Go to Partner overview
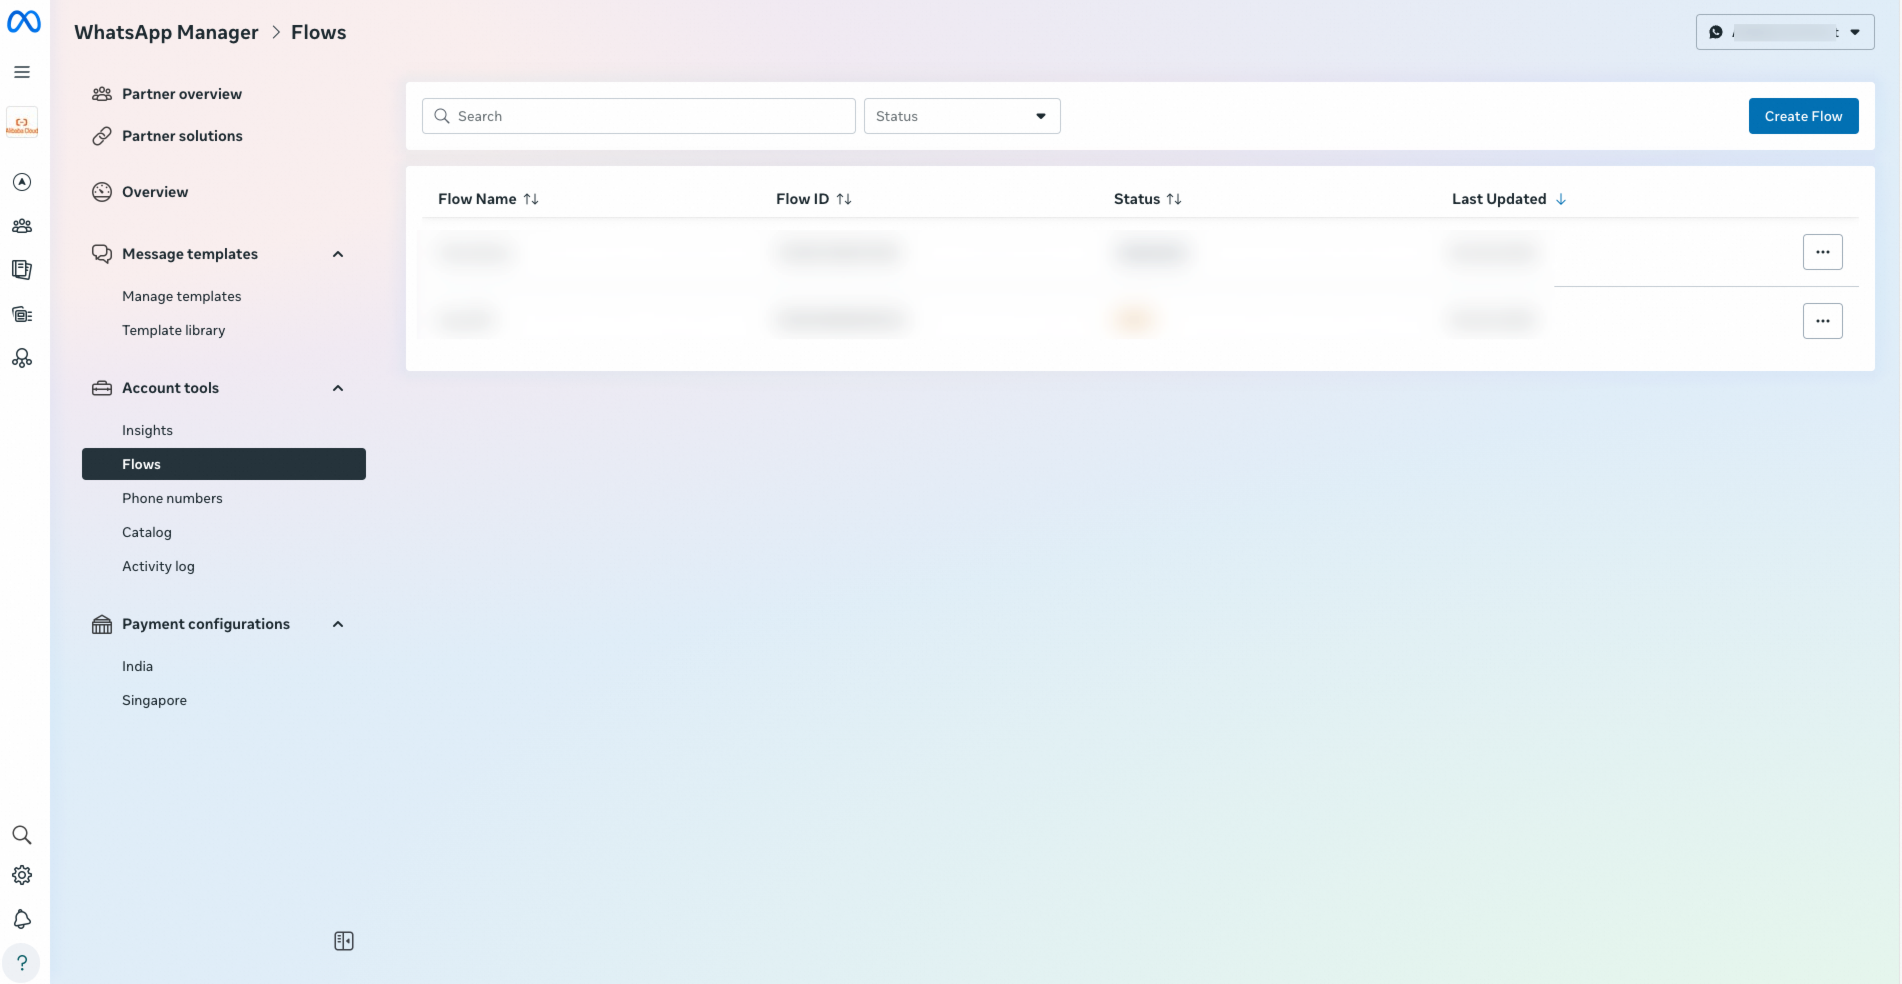Viewport: 1902px width, 984px height. click(x=182, y=94)
